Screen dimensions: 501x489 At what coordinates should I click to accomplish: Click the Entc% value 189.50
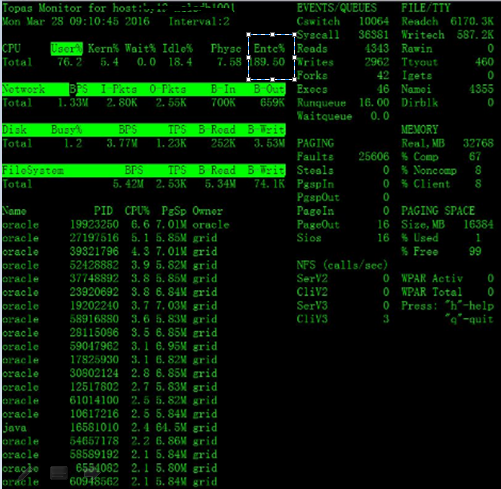click(267, 62)
